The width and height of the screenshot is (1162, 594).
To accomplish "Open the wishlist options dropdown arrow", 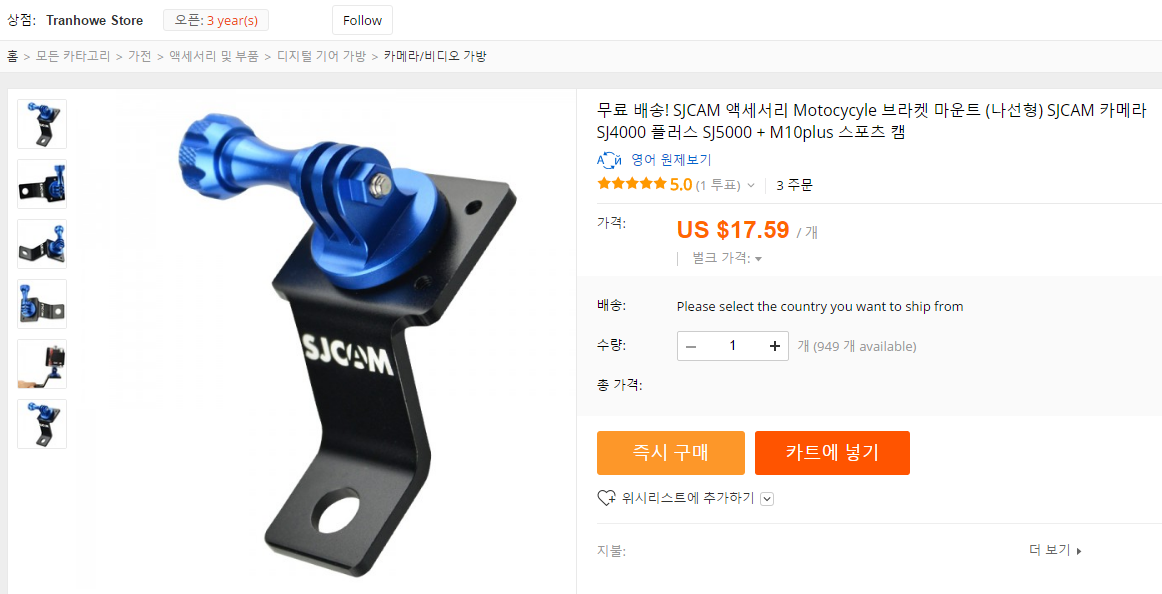I will (768, 499).
